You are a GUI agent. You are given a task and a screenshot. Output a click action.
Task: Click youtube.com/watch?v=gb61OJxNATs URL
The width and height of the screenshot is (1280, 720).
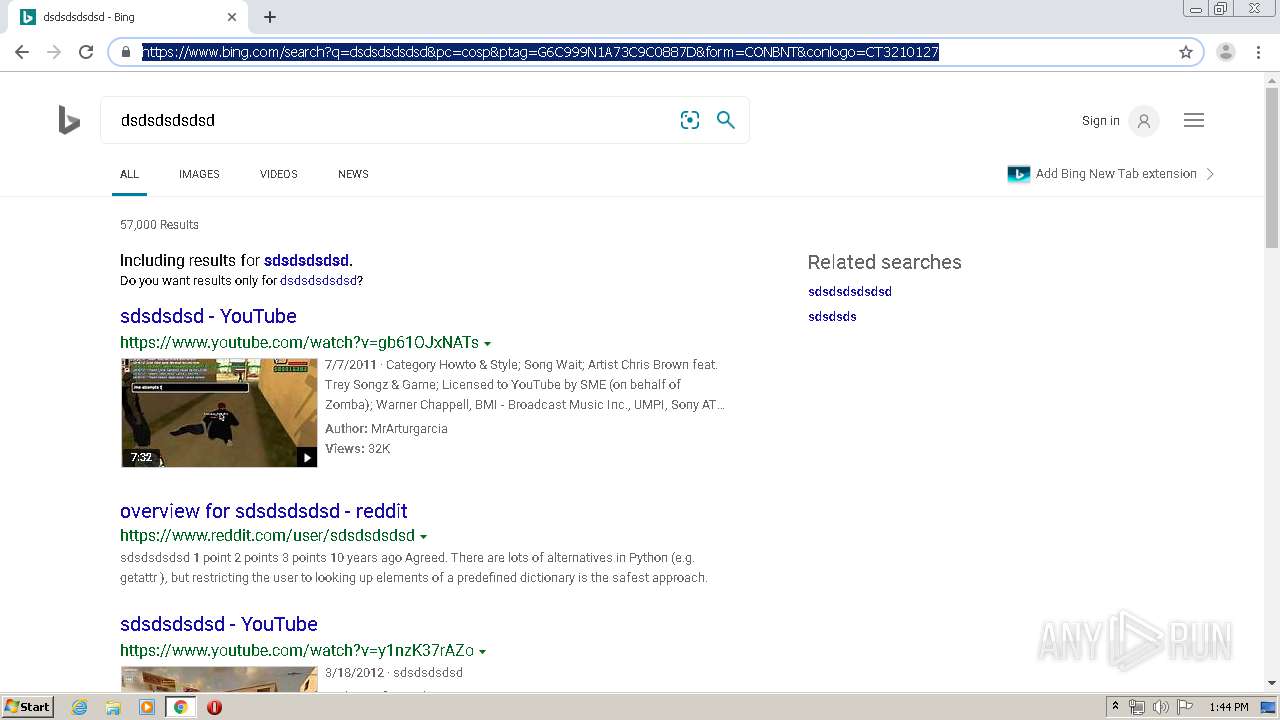click(x=299, y=343)
